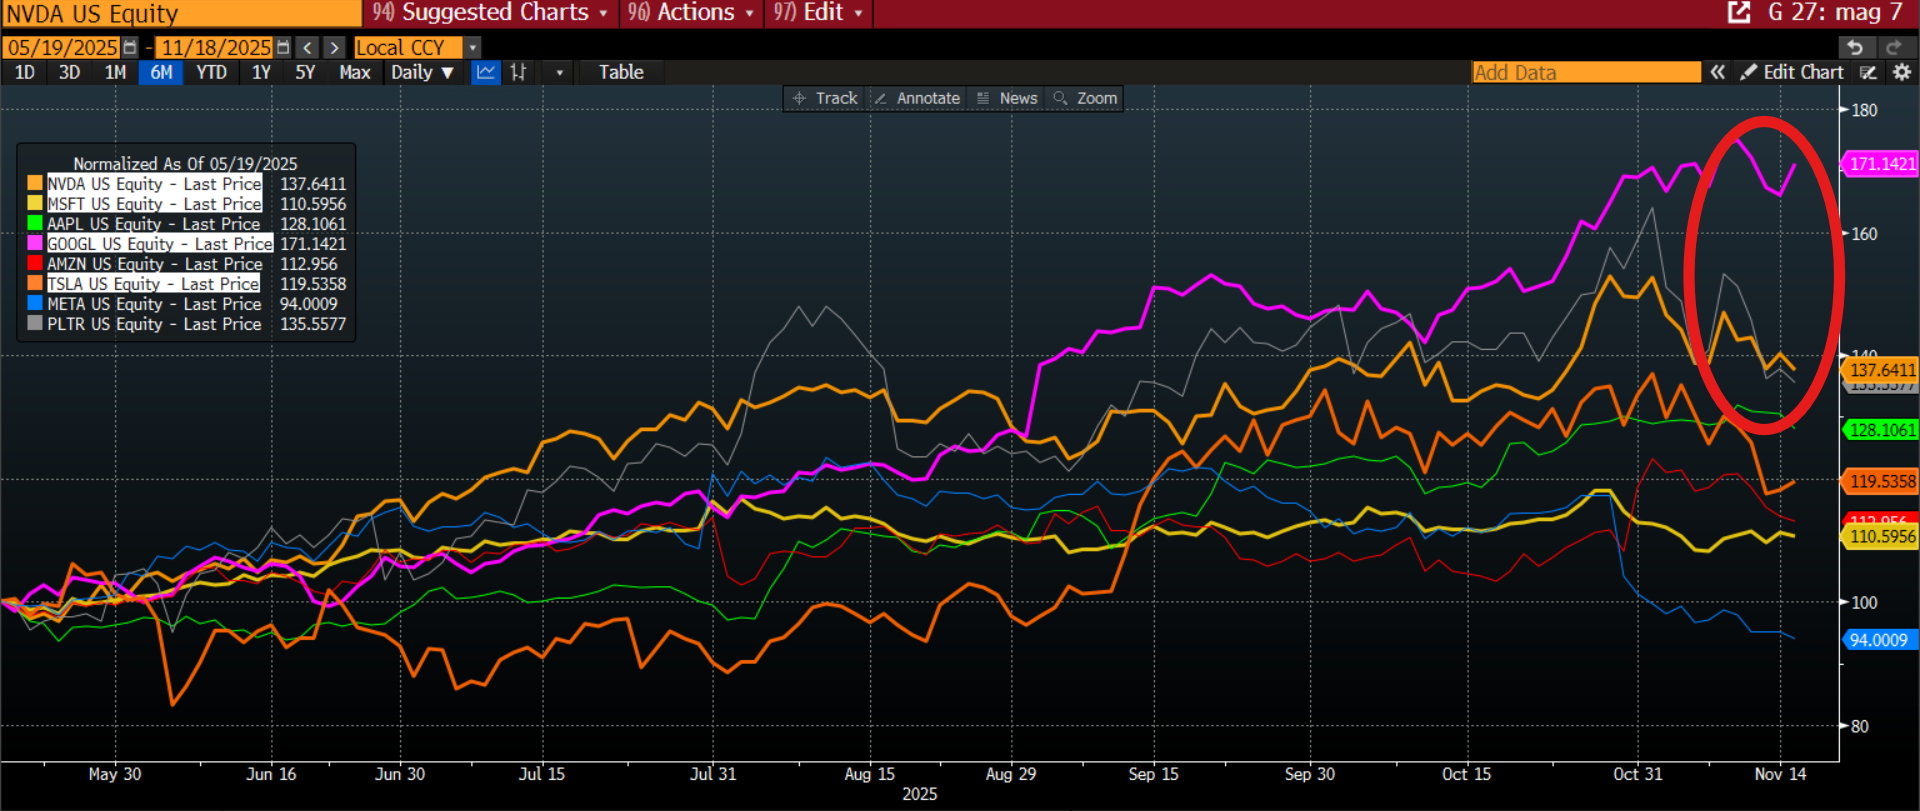
Task: Click the Edit Chart button
Action: pyautogui.click(x=1791, y=72)
